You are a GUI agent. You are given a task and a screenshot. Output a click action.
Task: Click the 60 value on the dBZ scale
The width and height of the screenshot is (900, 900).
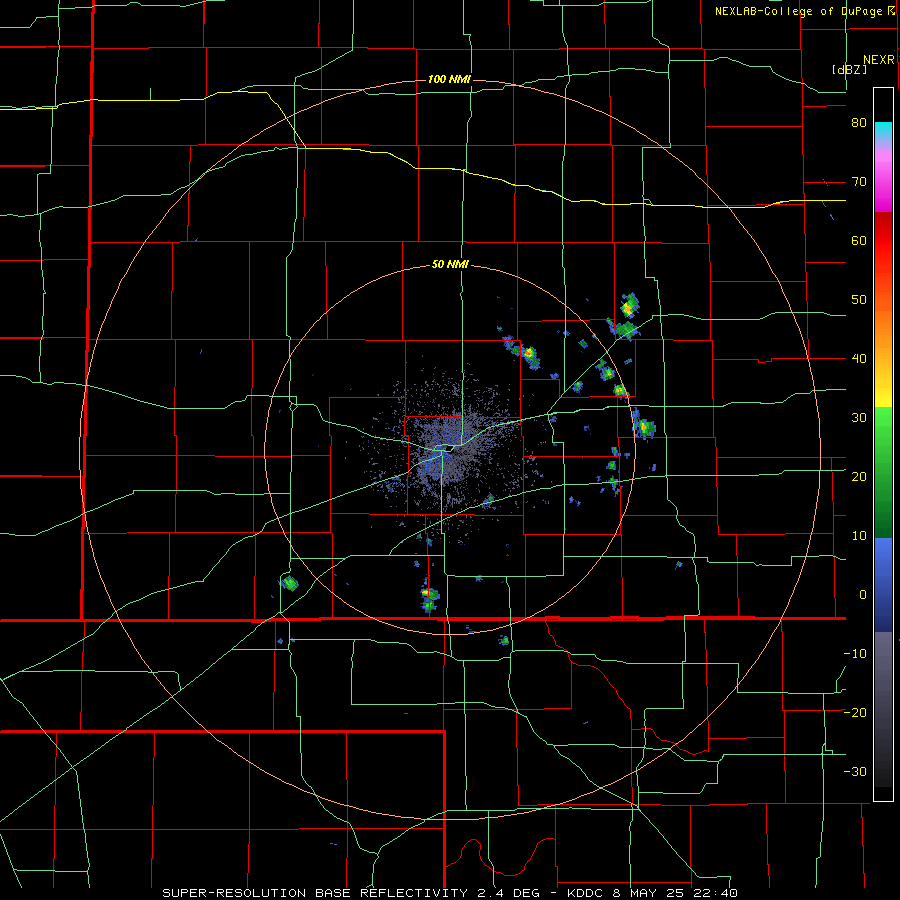pos(859,240)
